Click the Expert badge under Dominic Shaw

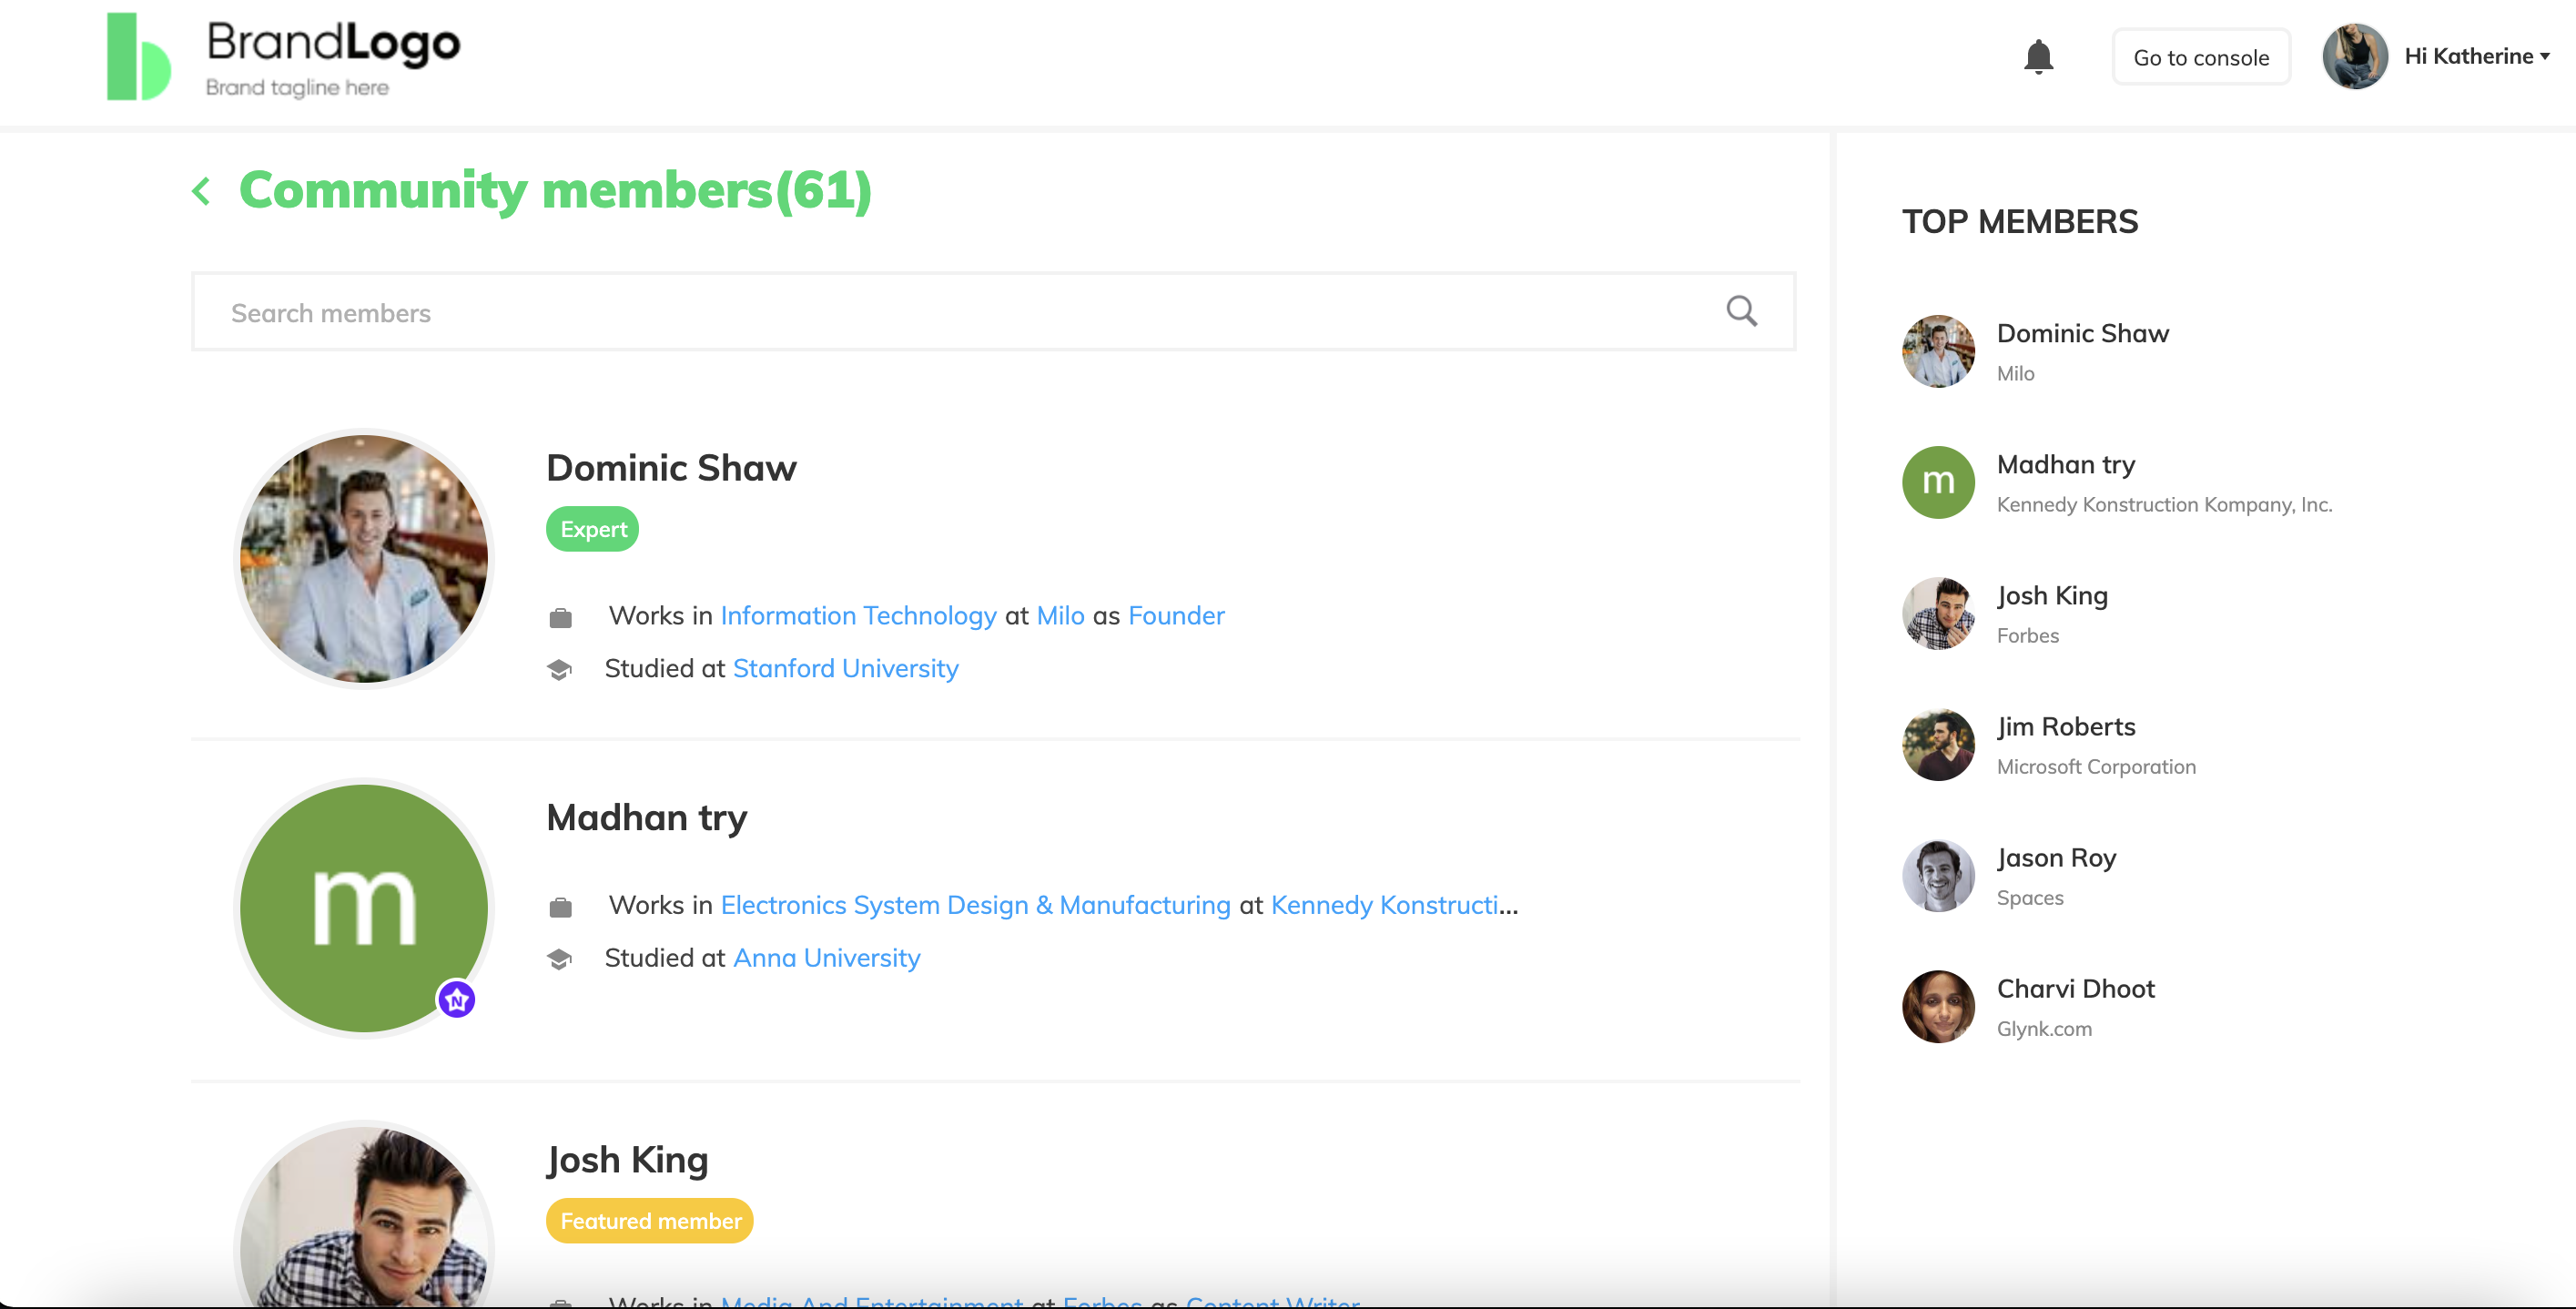click(x=592, y=529)
